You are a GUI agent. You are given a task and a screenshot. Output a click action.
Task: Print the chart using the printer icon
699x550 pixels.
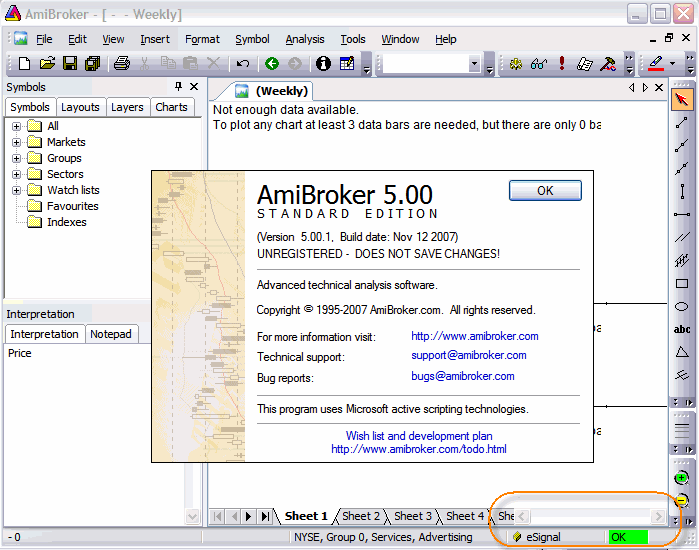pos(122,64)
